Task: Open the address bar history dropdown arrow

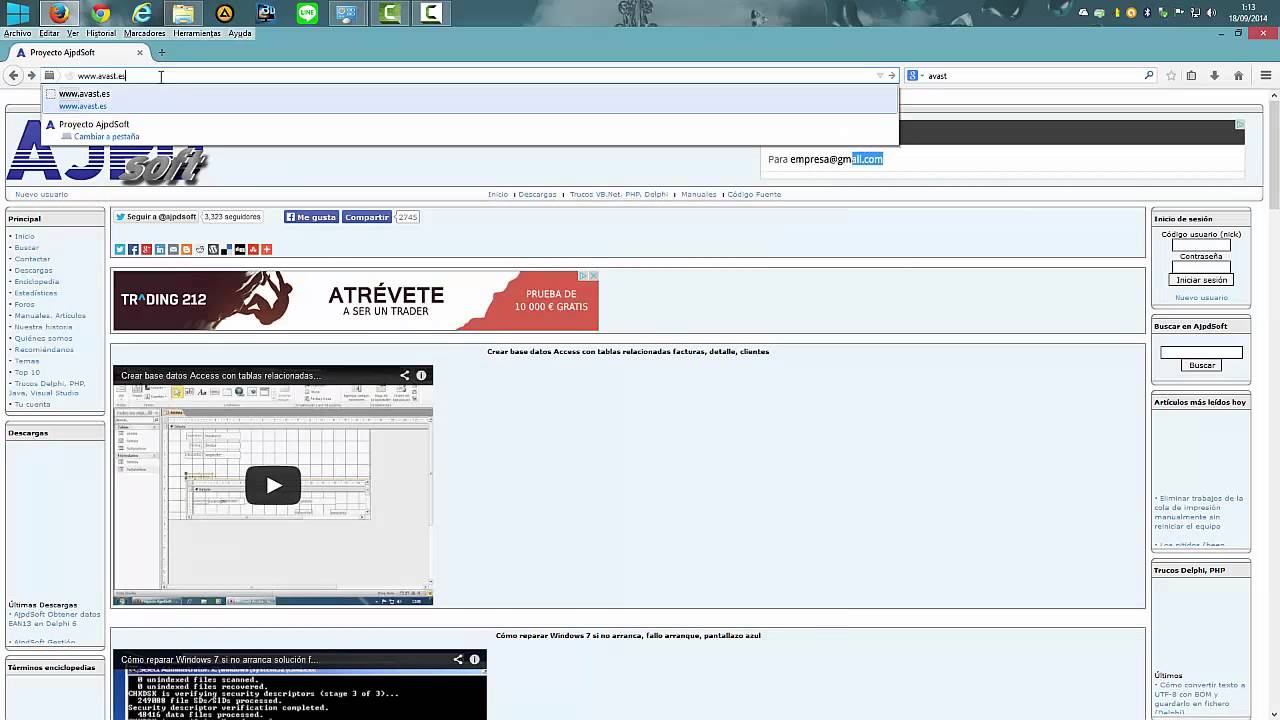Action: (x=880, y=75)
